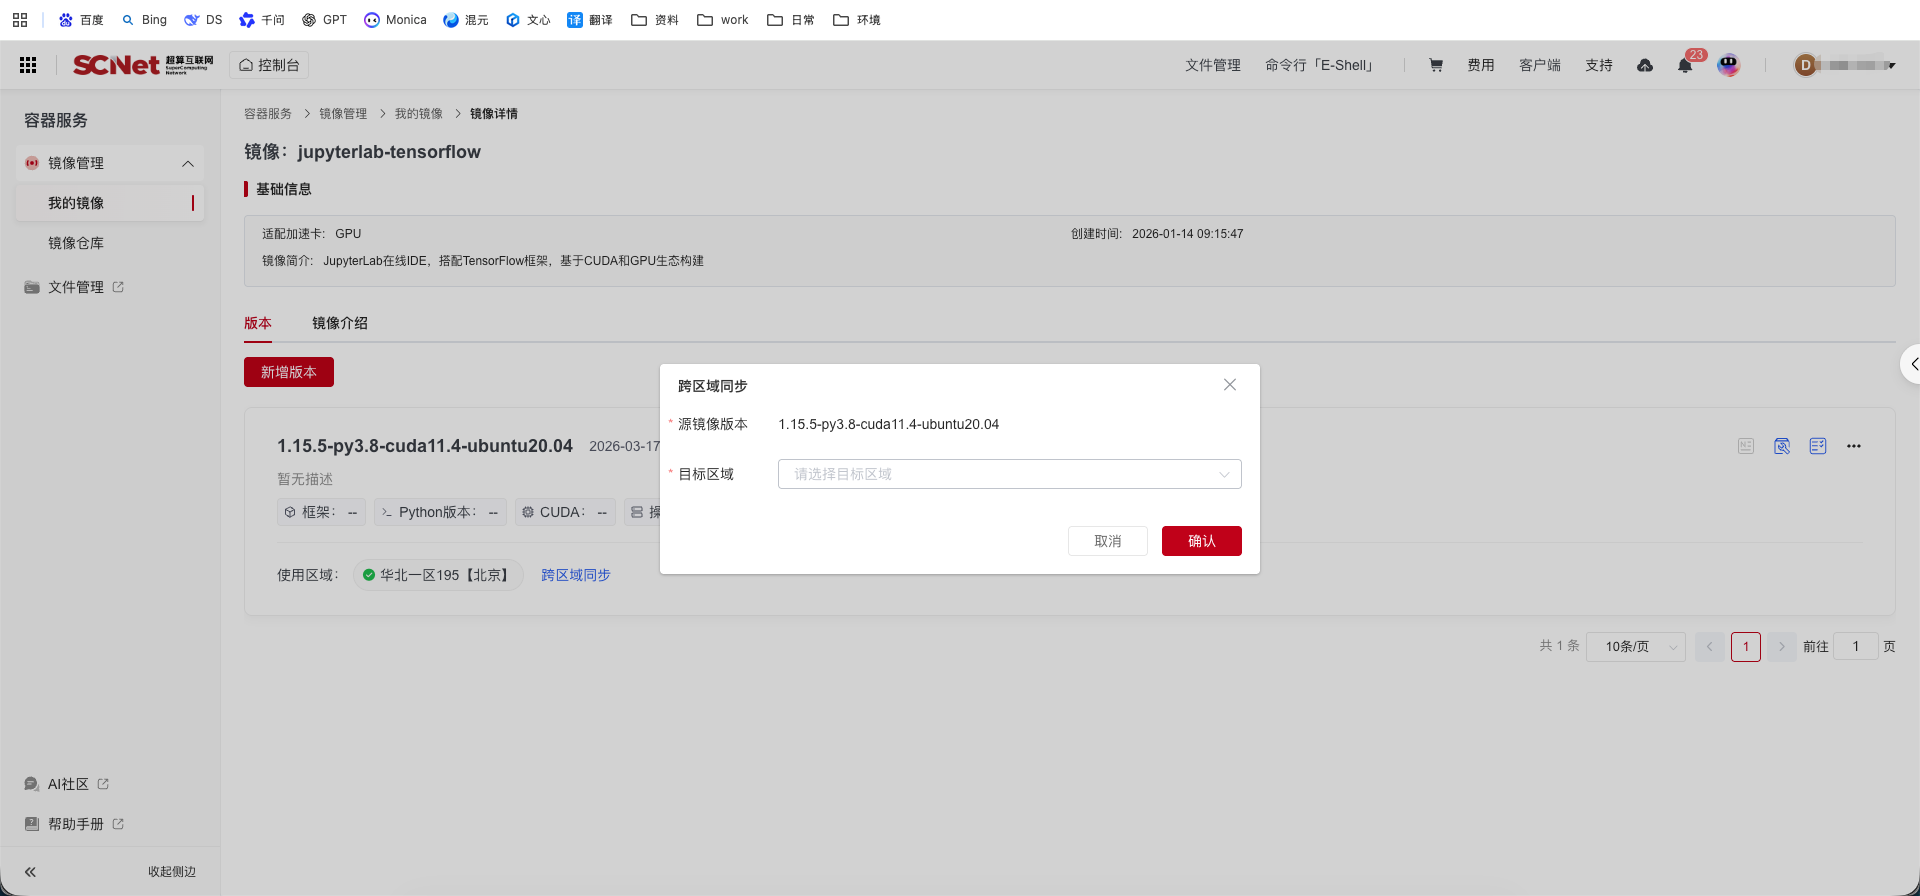Open the Bing bookmark
Viewport: 1920px width, 896px height.
pyautogui.click(x=144, y=20)
